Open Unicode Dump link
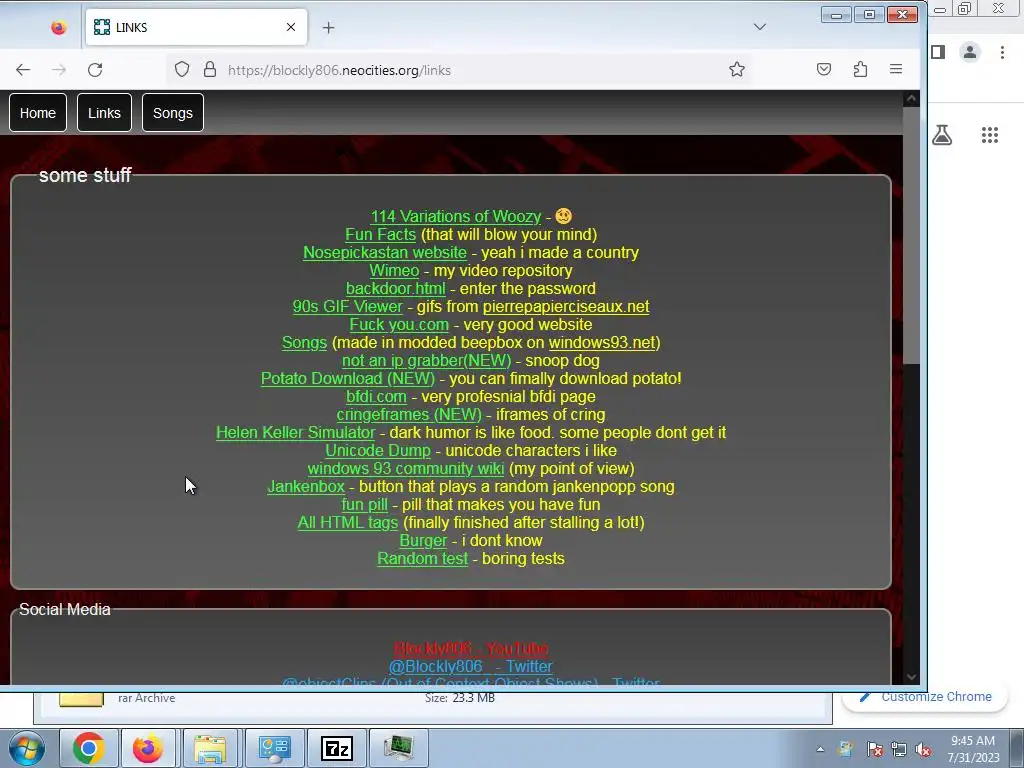1024x768 pixels. 378,451
